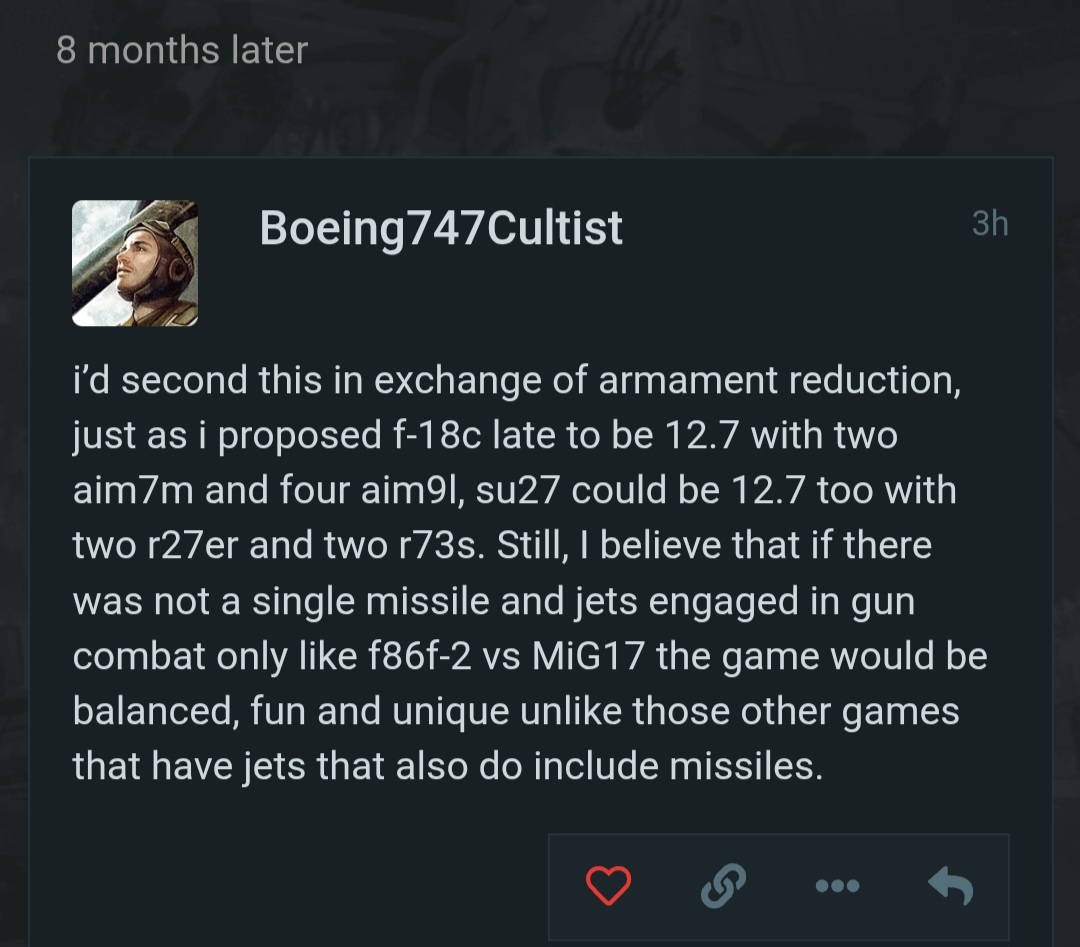Open more actions with three-dot icon
This screenshot has width=1080, height=947.
point(837,886)
